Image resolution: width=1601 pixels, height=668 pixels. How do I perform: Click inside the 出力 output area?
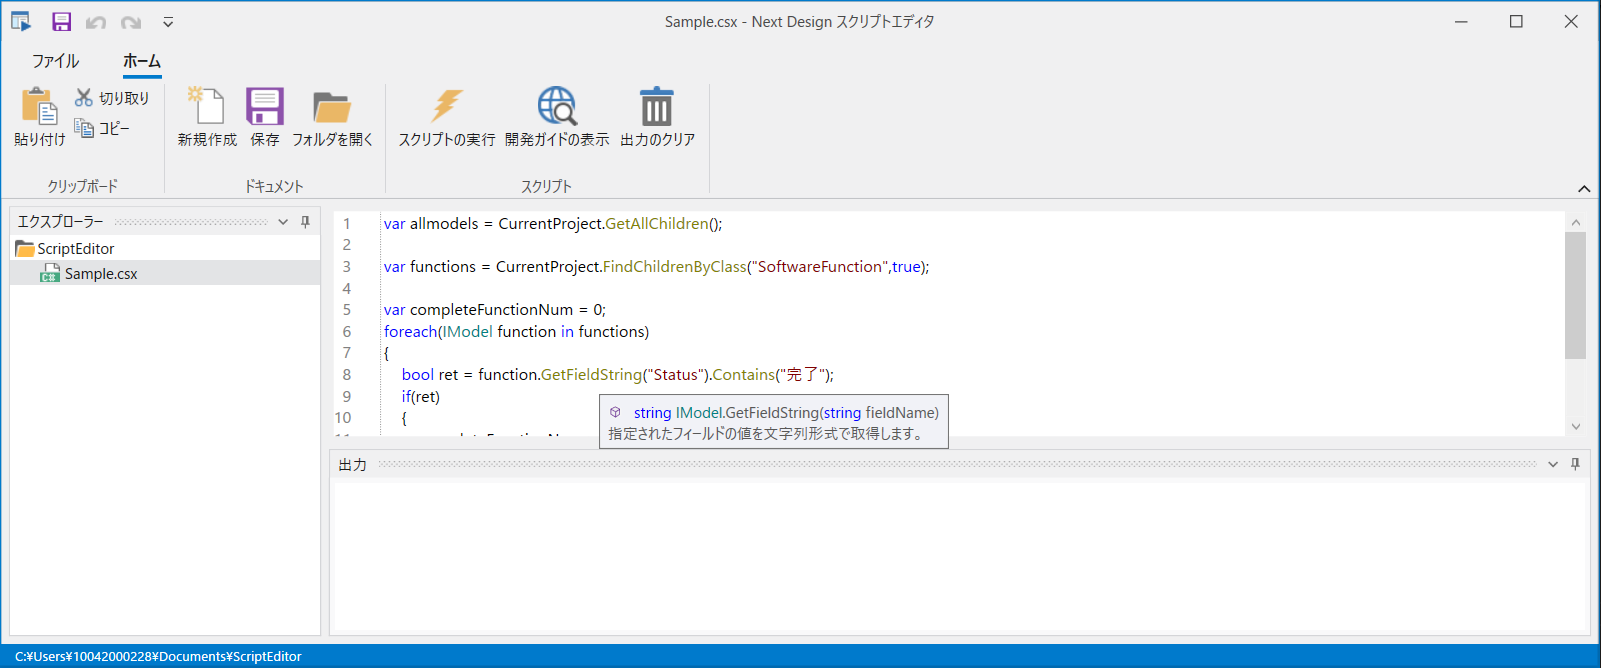960,557
